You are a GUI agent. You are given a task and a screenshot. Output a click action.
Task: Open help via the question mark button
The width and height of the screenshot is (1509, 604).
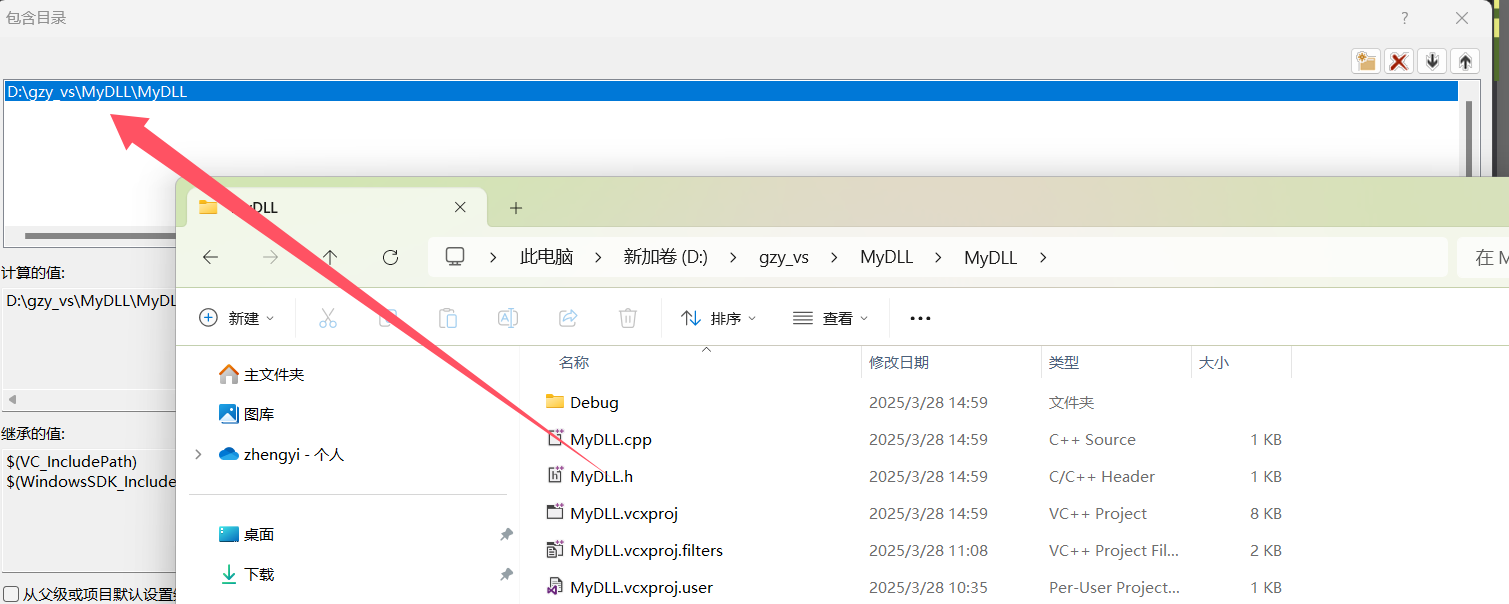pos(1404,18)
